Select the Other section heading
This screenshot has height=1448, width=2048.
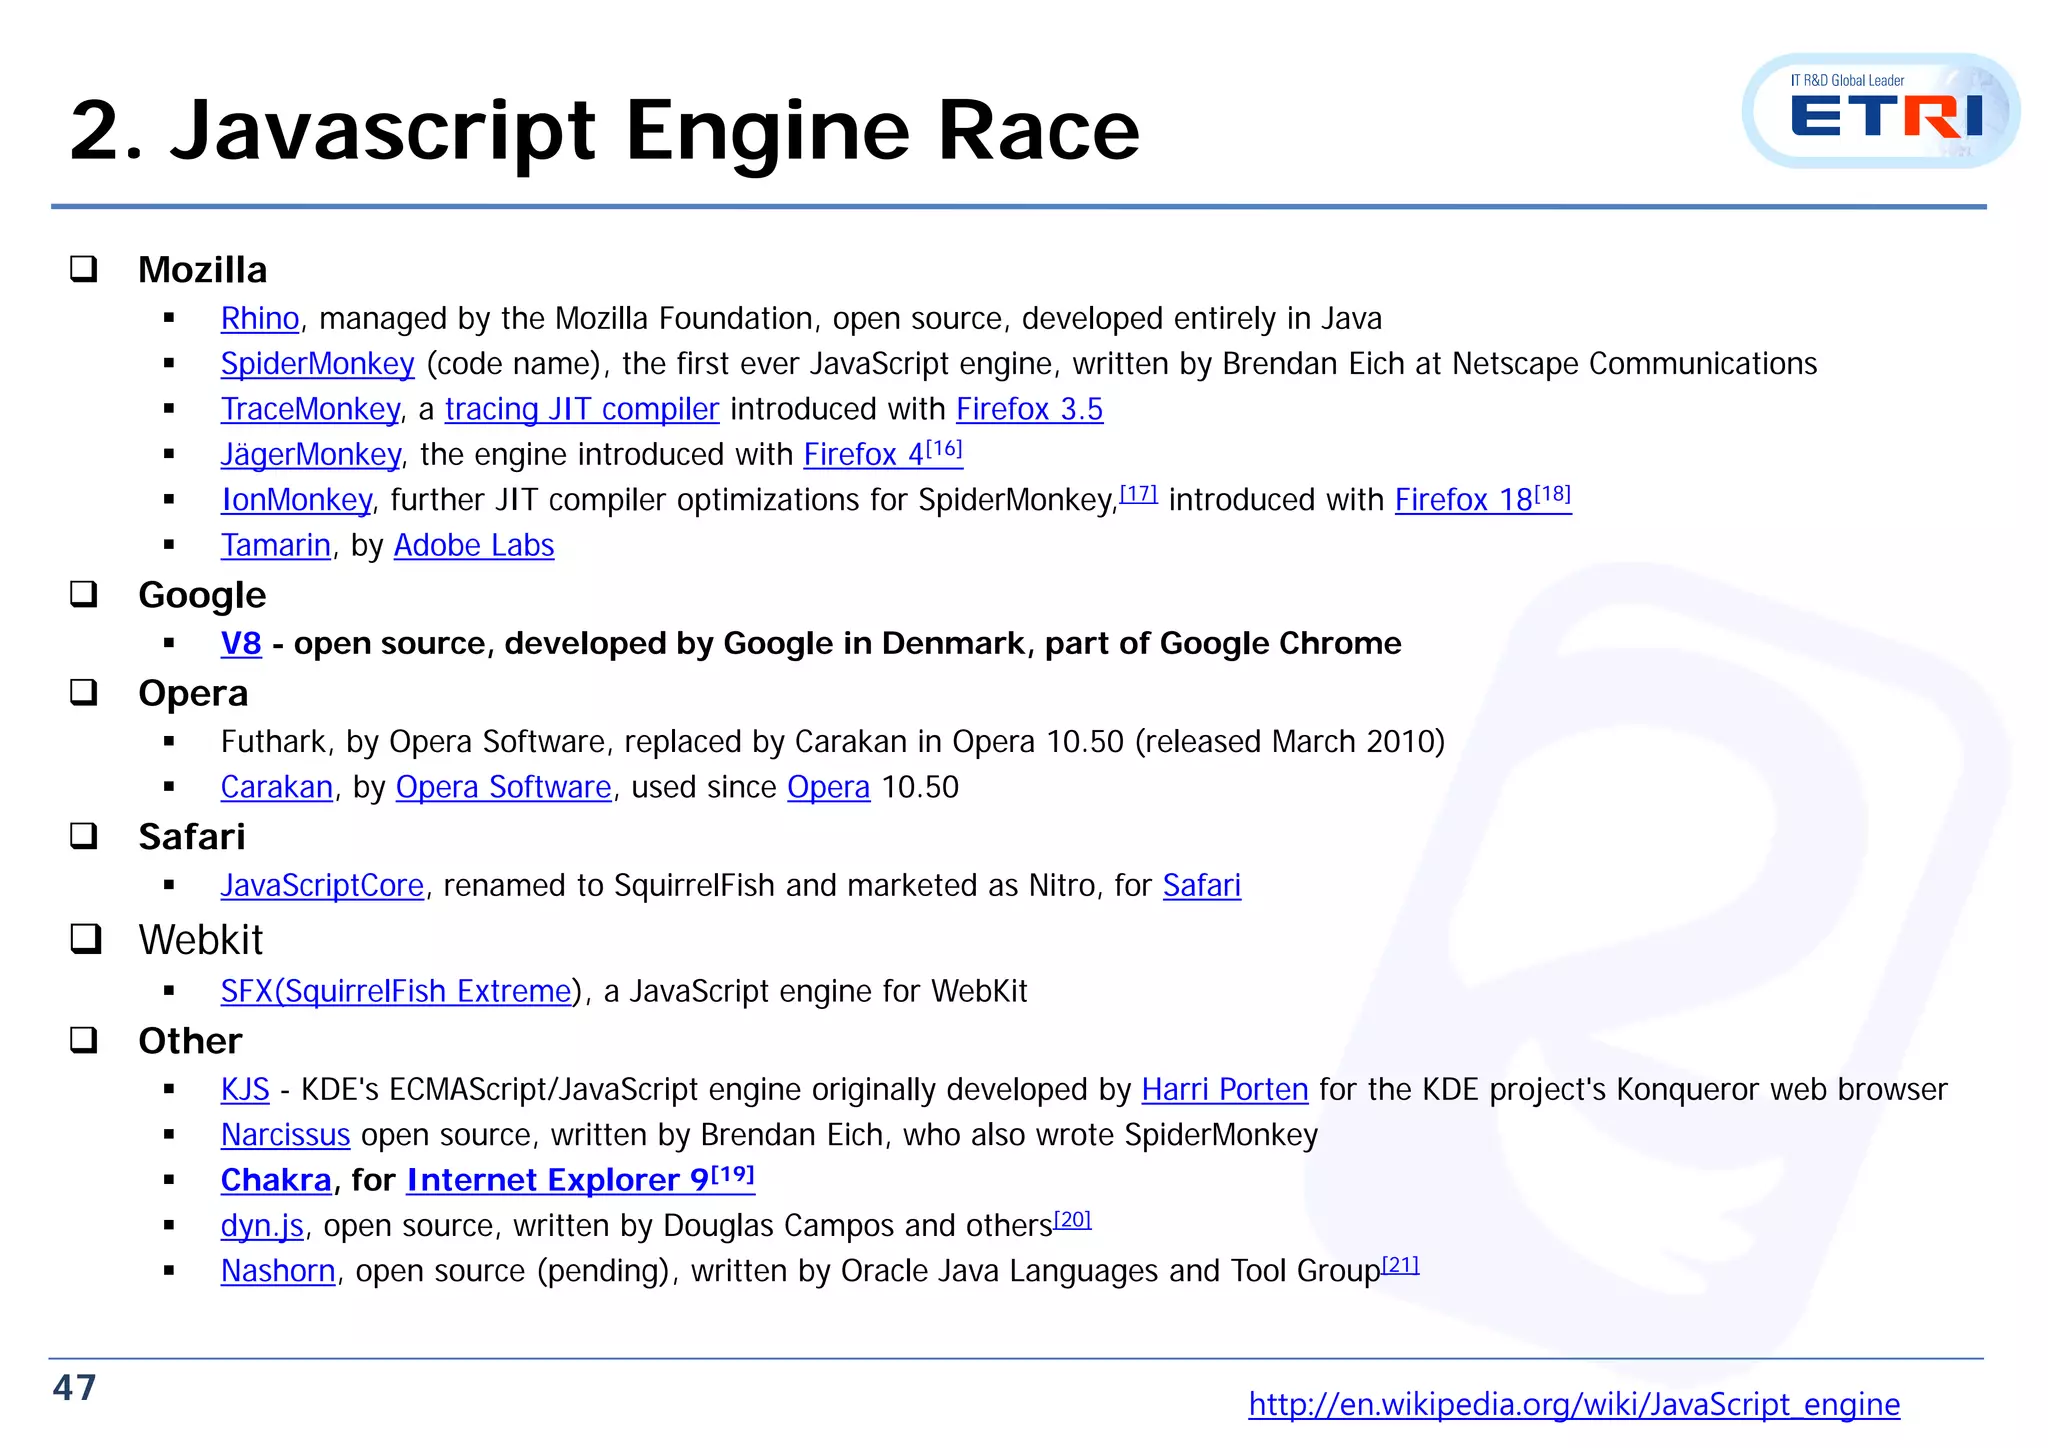(190, 1041)
